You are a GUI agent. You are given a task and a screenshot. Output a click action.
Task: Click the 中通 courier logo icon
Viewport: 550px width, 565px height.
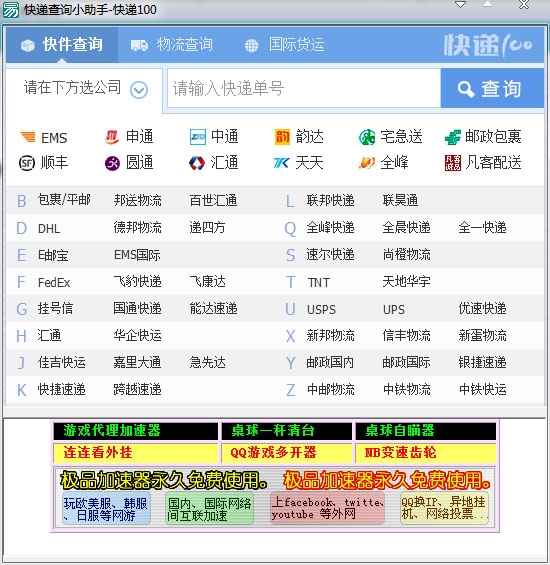coord(198,137)
